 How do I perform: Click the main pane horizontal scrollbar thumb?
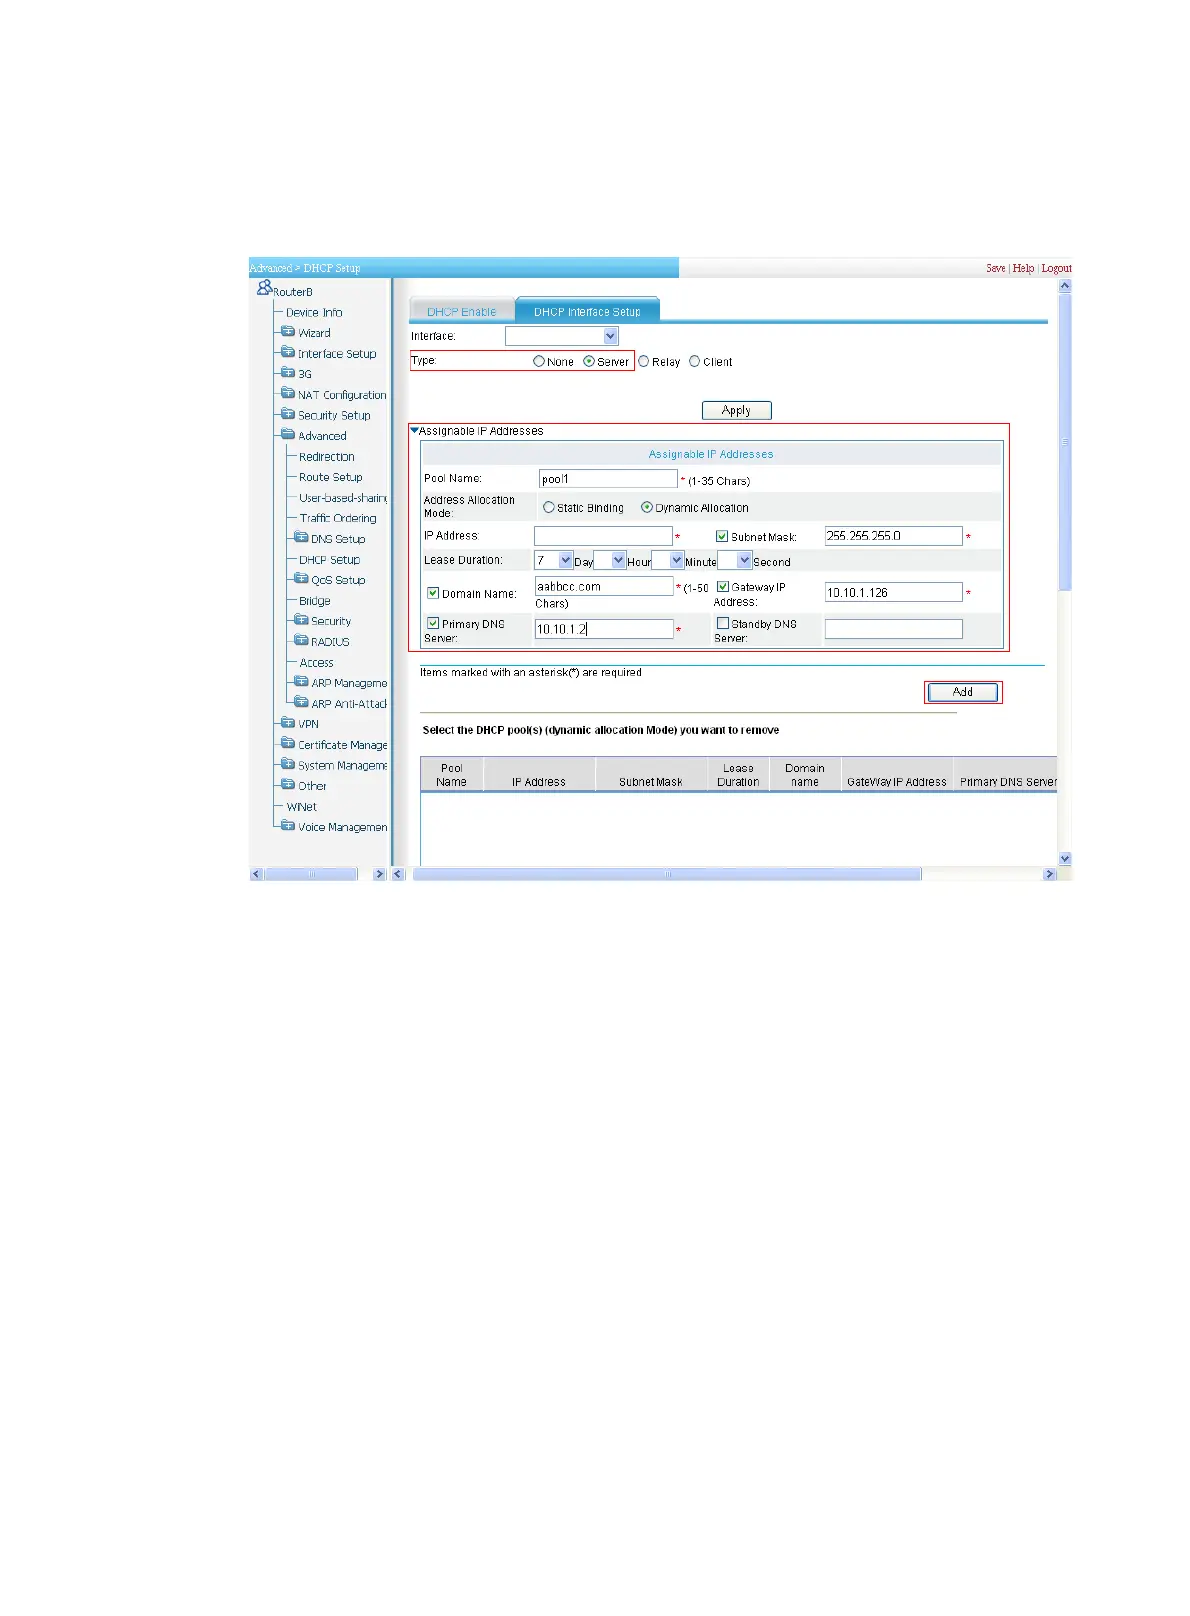click(x=667, y=874)
